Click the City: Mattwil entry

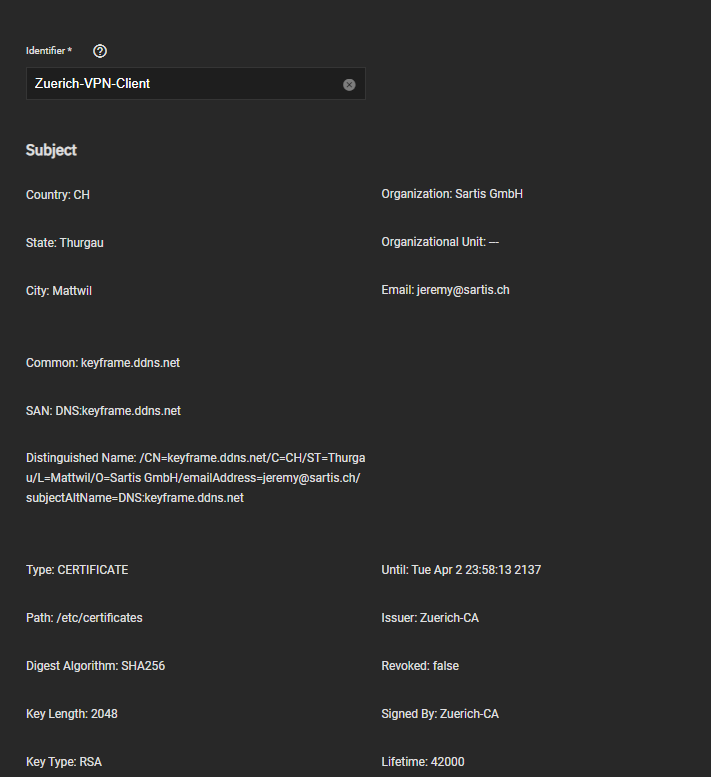(x=59, y=291)
